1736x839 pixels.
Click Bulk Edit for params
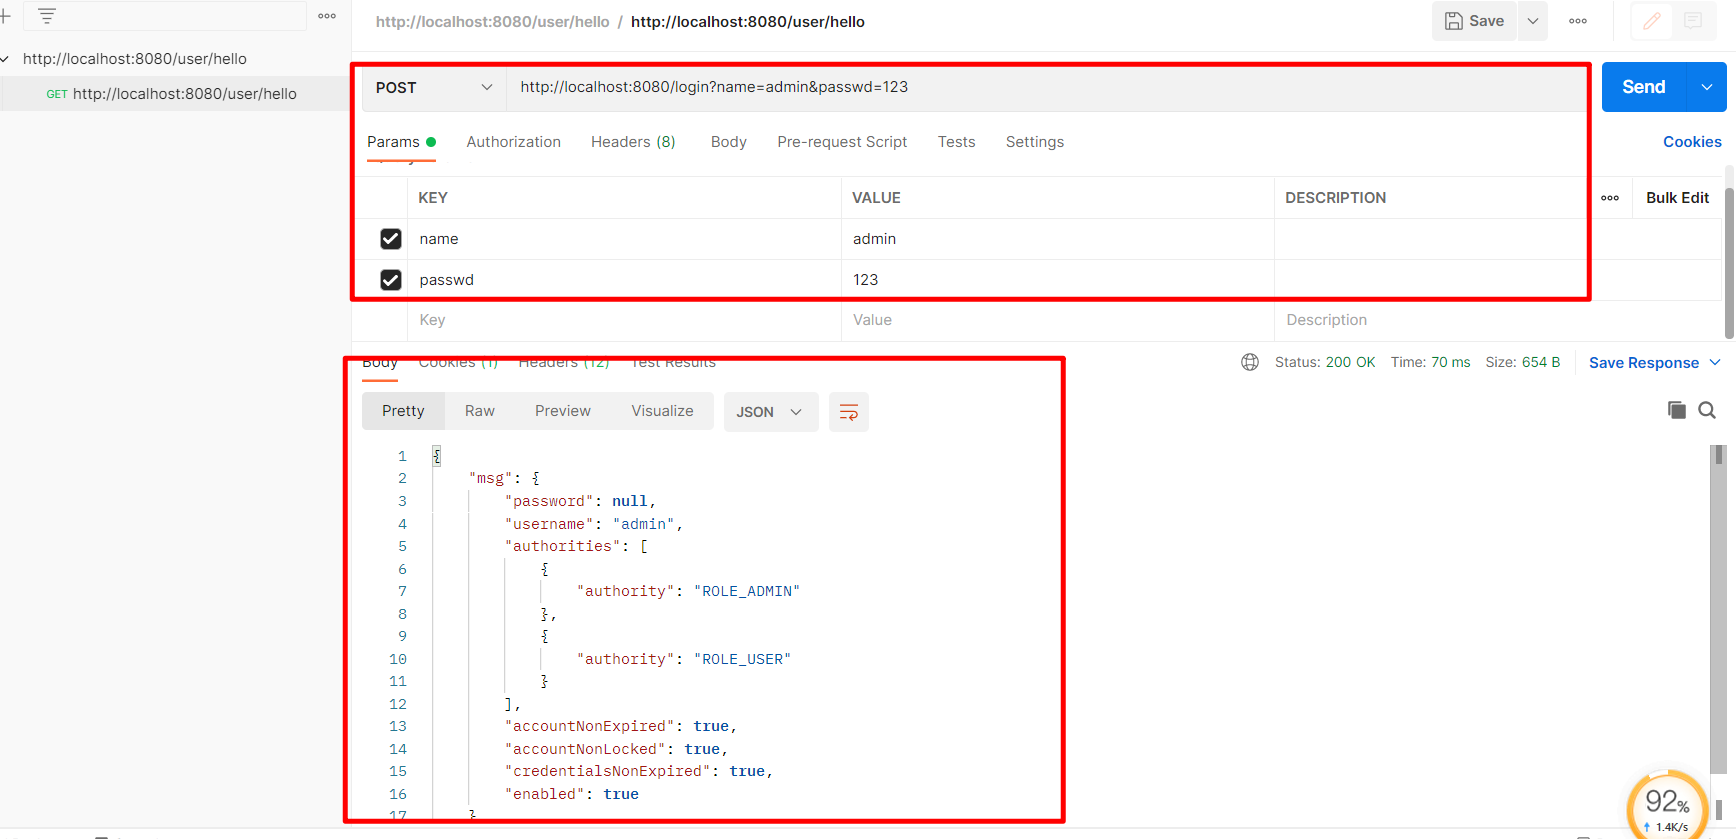(1677, 198)
